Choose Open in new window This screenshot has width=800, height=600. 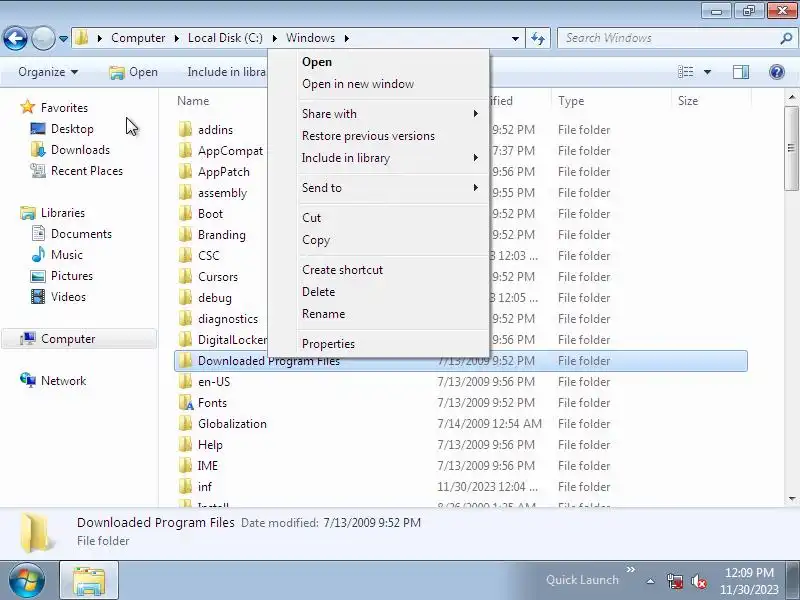tap(379, 84)
